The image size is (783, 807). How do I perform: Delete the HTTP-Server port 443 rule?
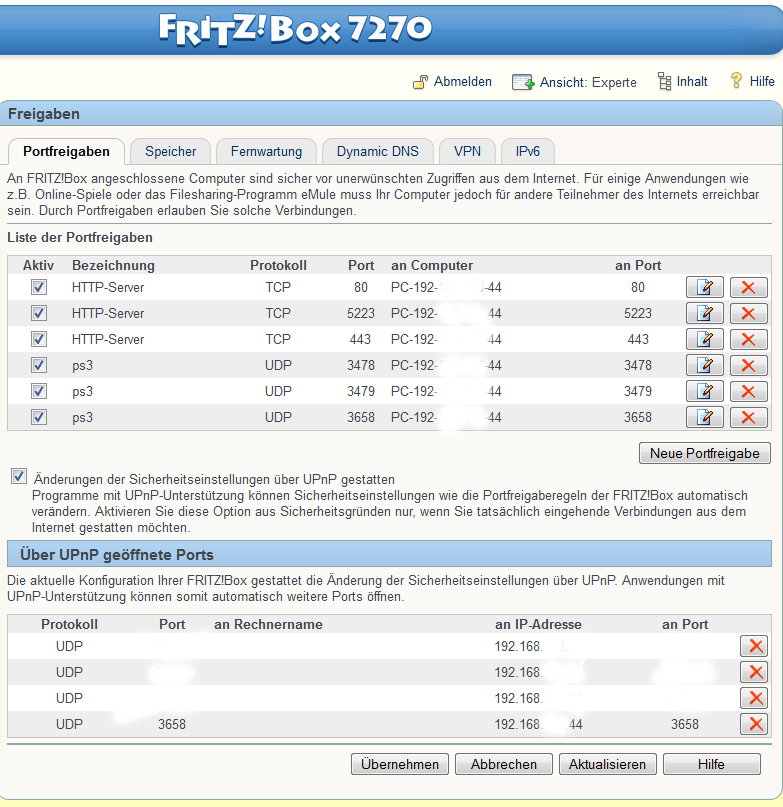point(749,339)
